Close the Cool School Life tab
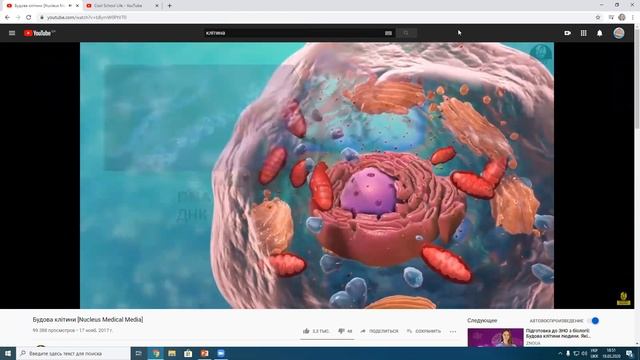The height and width of the screenshot is (360, 640). coord(157,6)
